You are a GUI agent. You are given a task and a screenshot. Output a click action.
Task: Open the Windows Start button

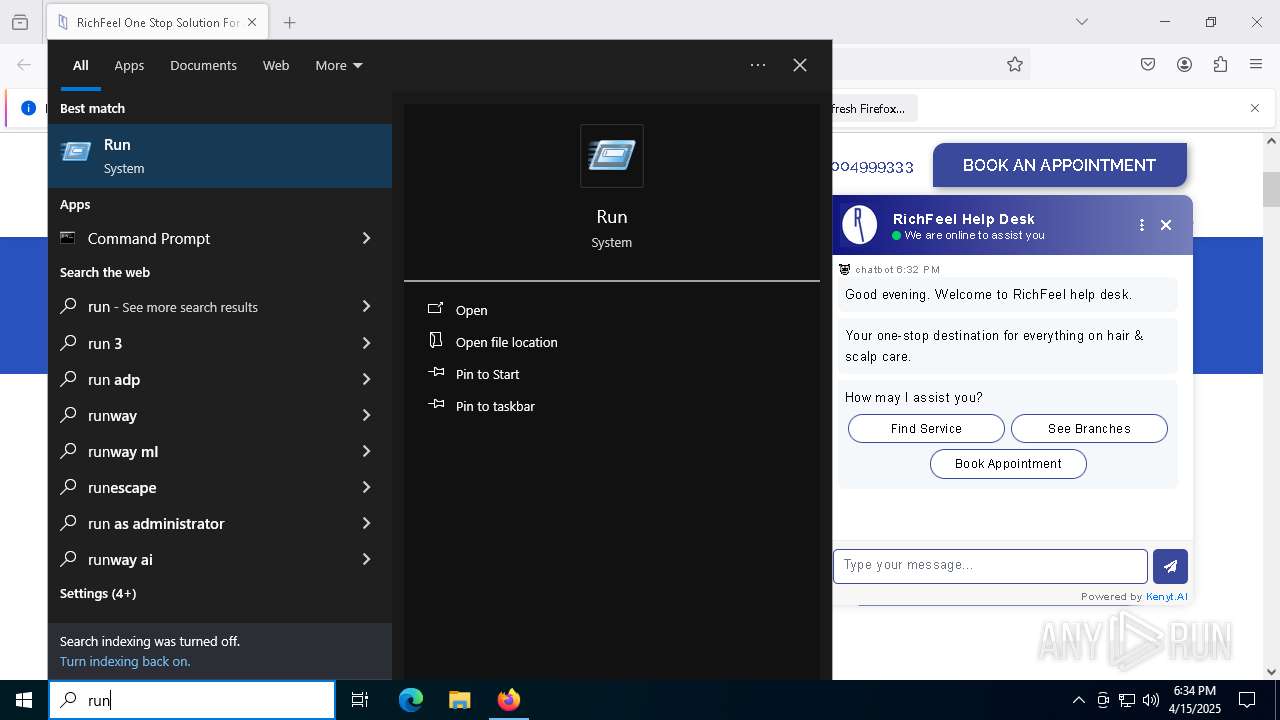pyautogui.click(x=24, y=700)
